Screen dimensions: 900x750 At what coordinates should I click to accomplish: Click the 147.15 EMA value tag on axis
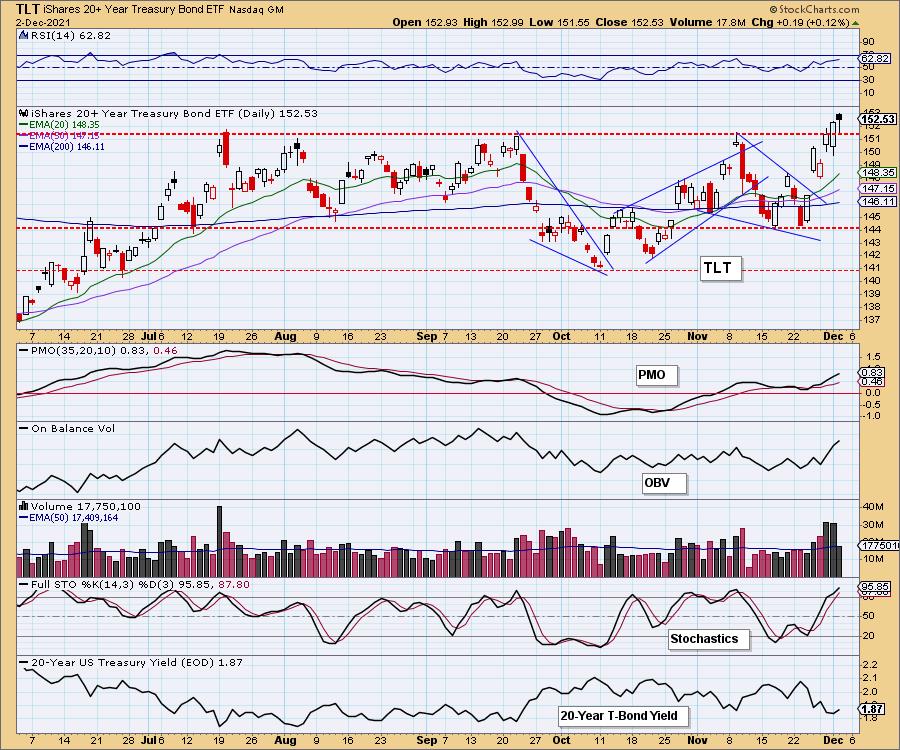pos(877,188)
